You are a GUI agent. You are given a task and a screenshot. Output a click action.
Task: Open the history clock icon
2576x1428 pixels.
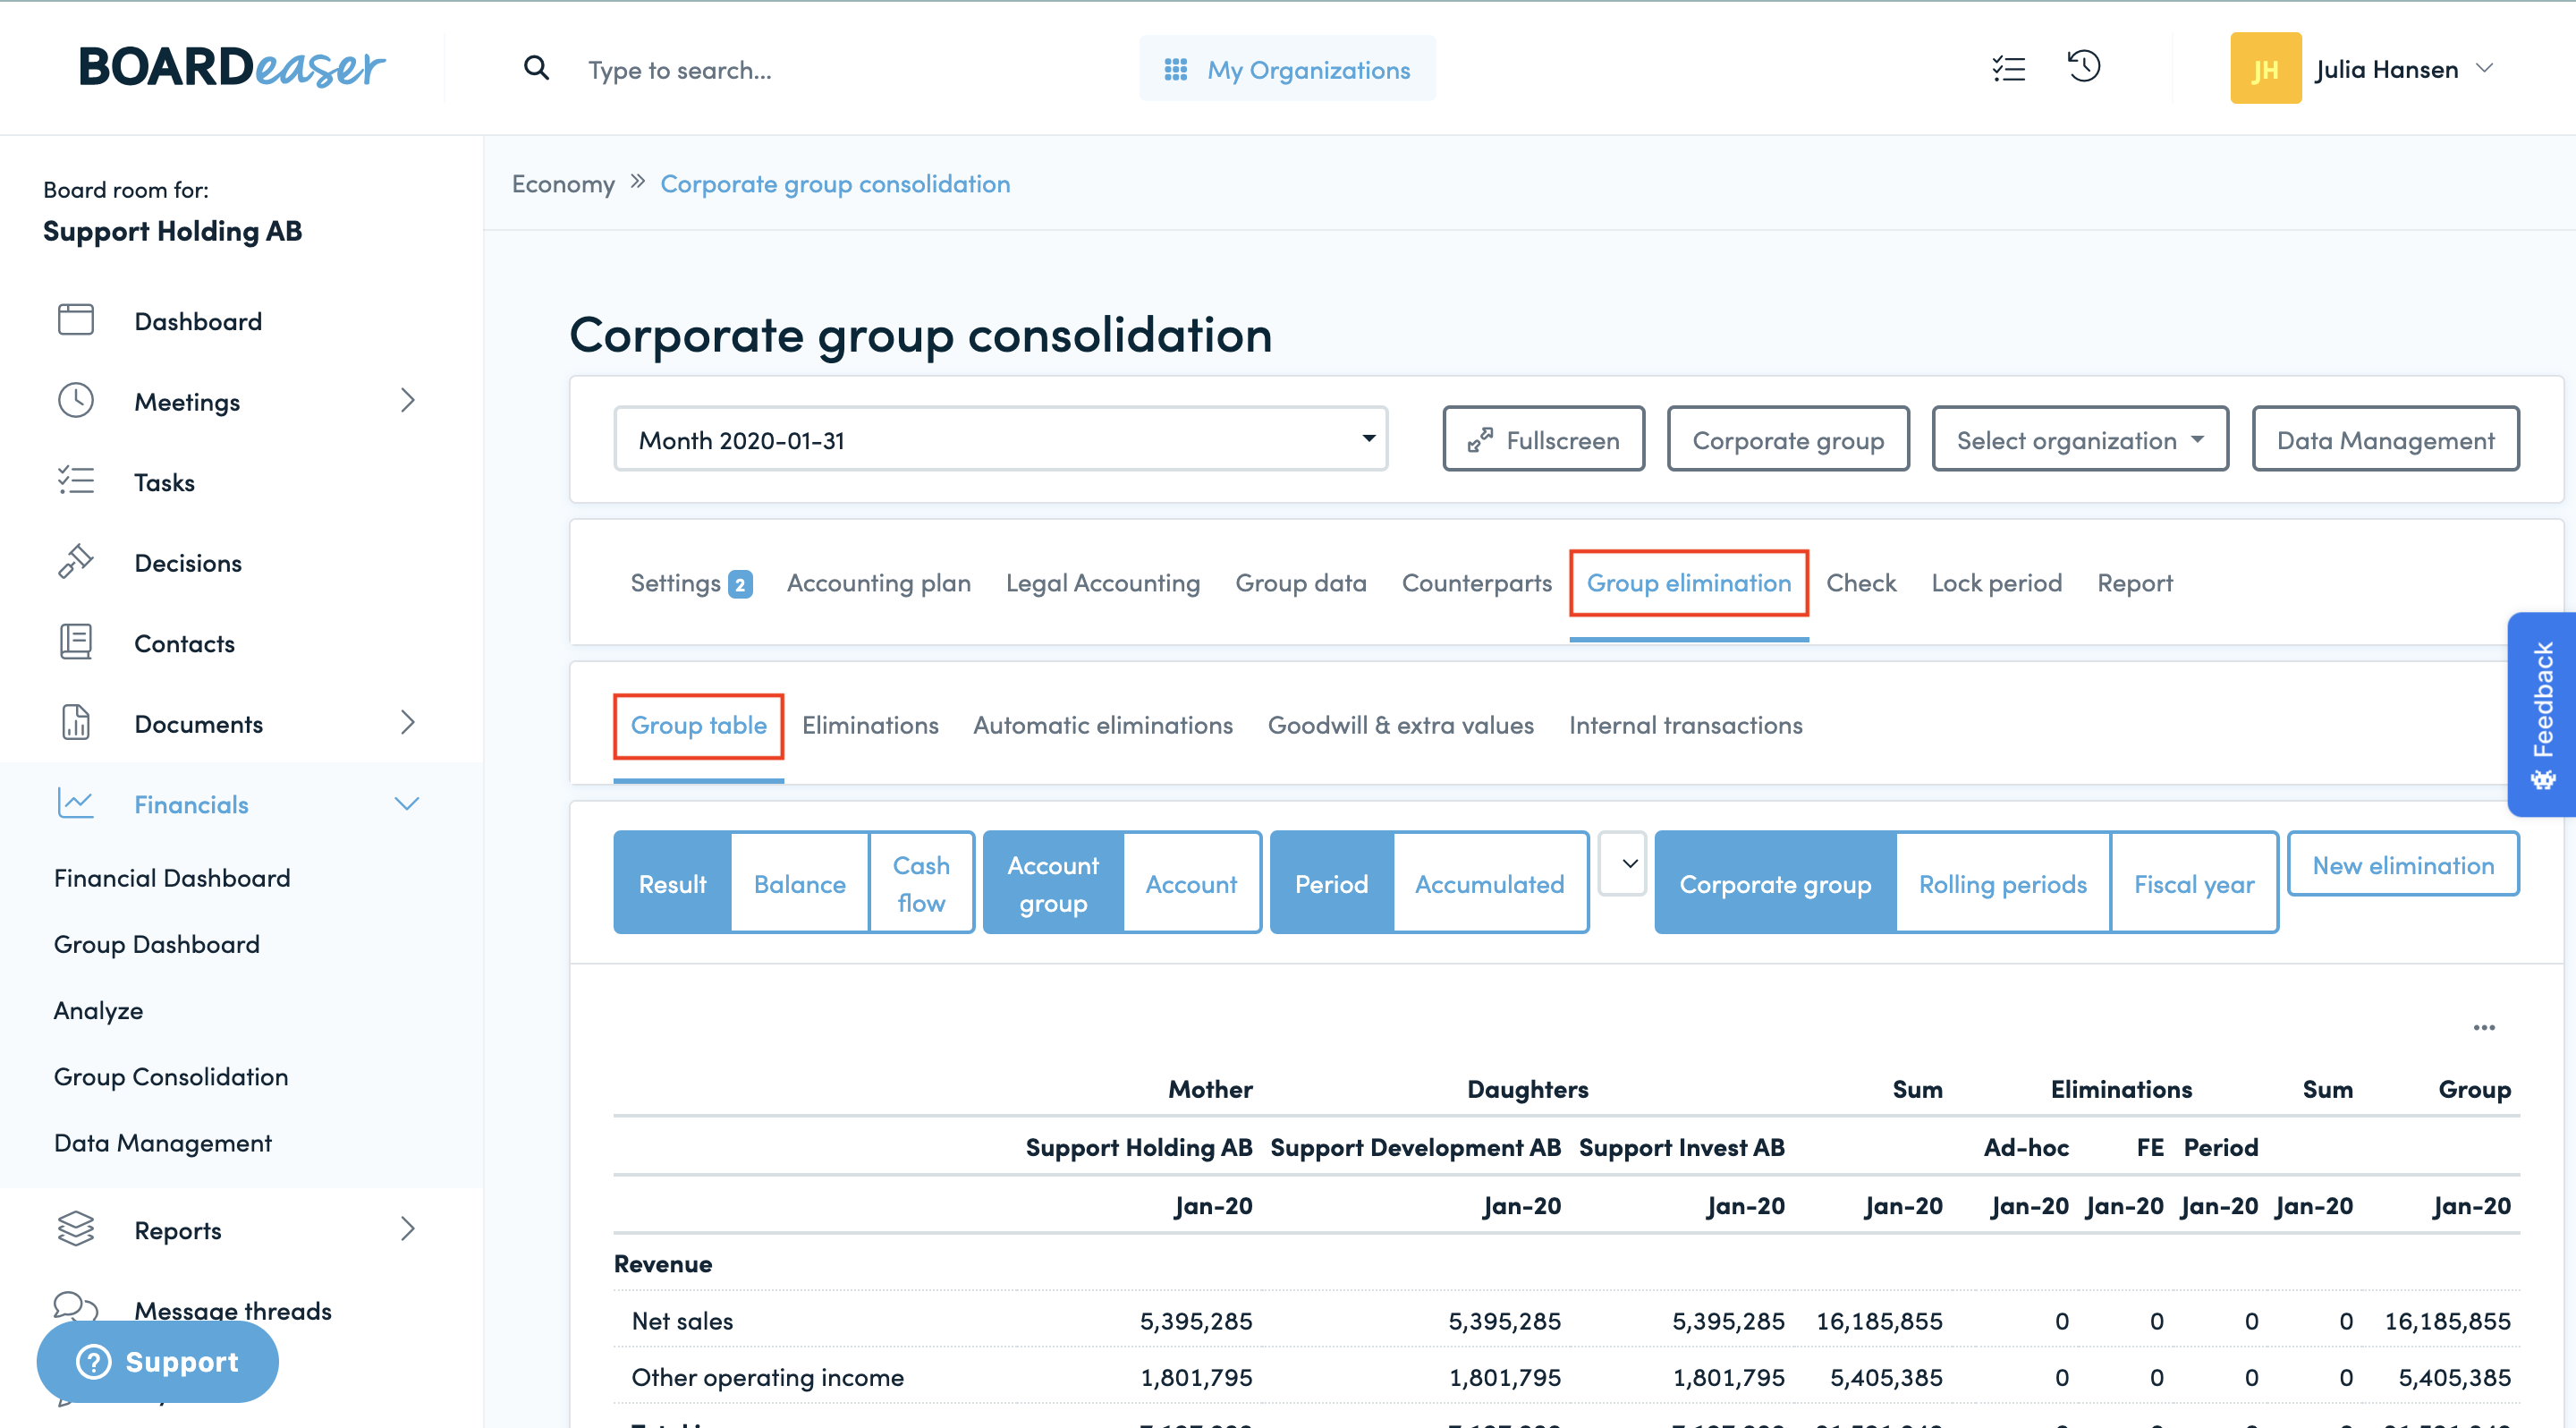(x=2084, y=67)
